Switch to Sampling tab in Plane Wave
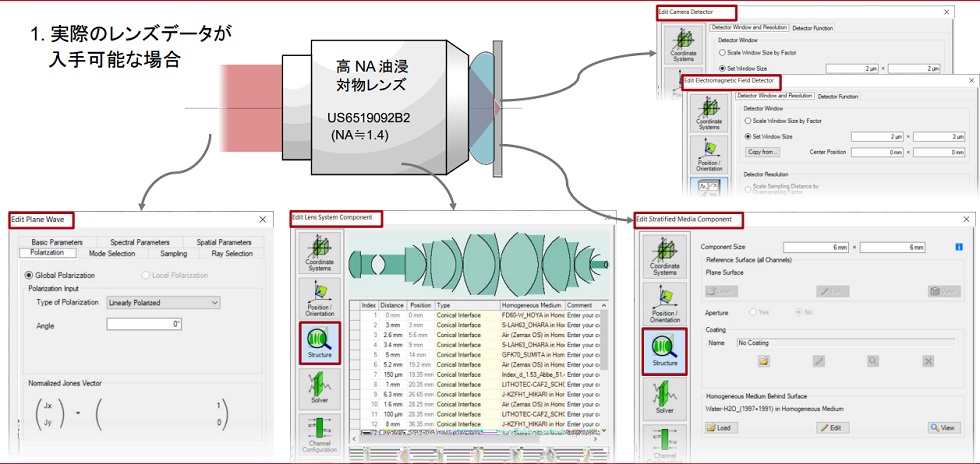 coord(173,253)
